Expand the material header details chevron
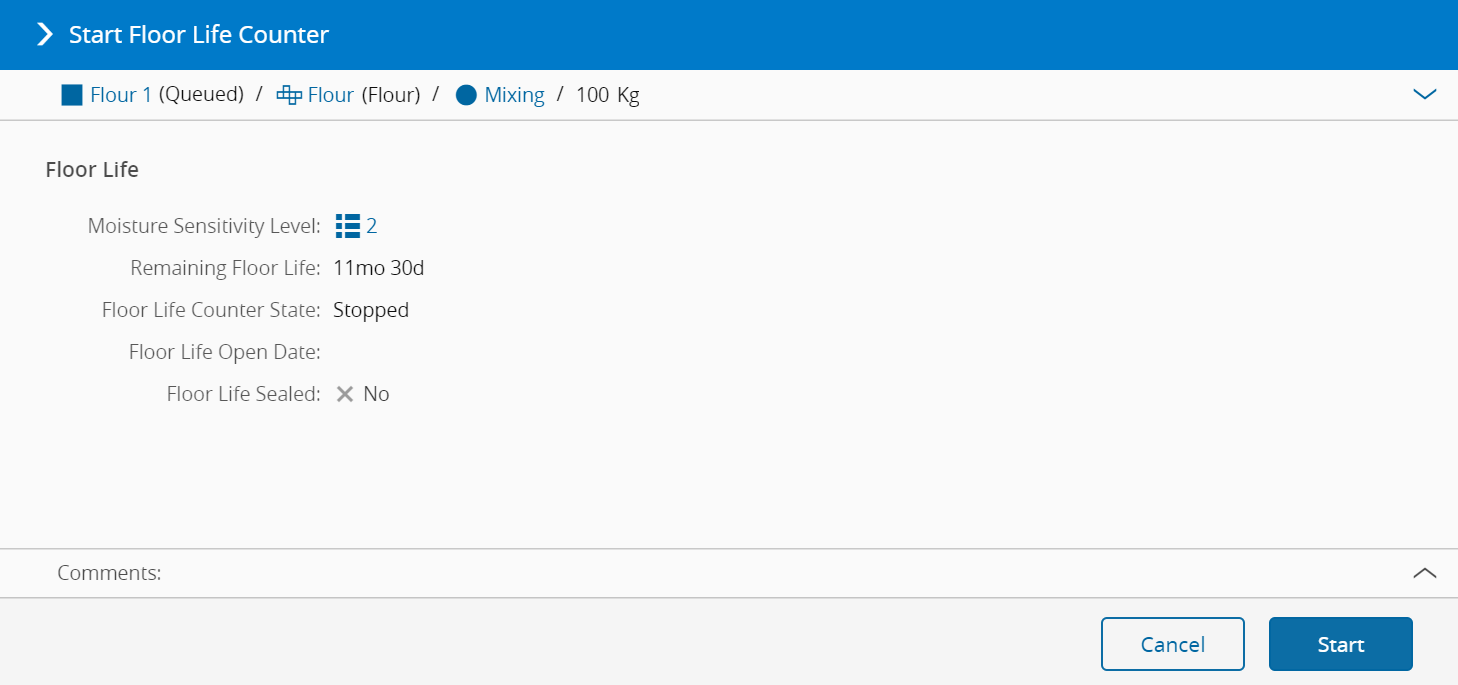This screenshot has height=685, width=1458. [x=1424, y=94]
